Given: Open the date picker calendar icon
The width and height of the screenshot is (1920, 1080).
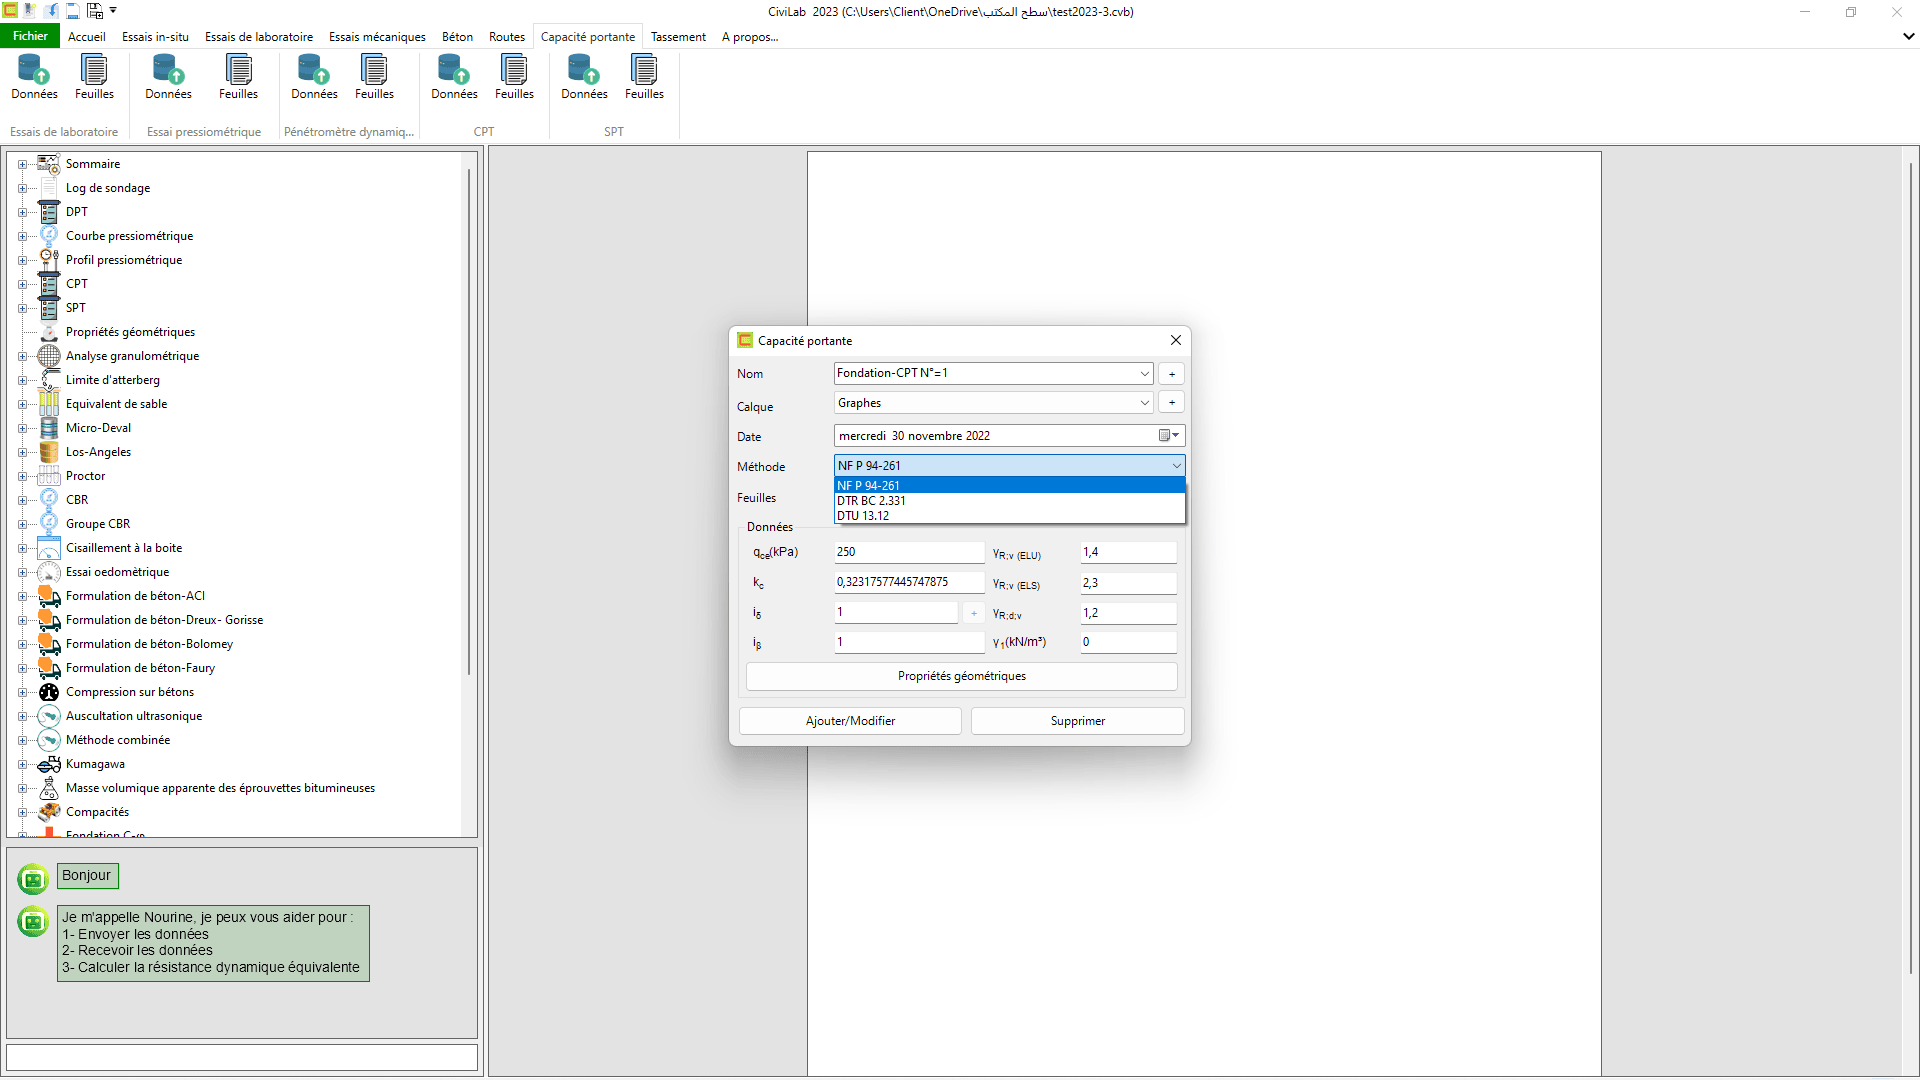Looking at the screenshot, I should click(1169, 436).
